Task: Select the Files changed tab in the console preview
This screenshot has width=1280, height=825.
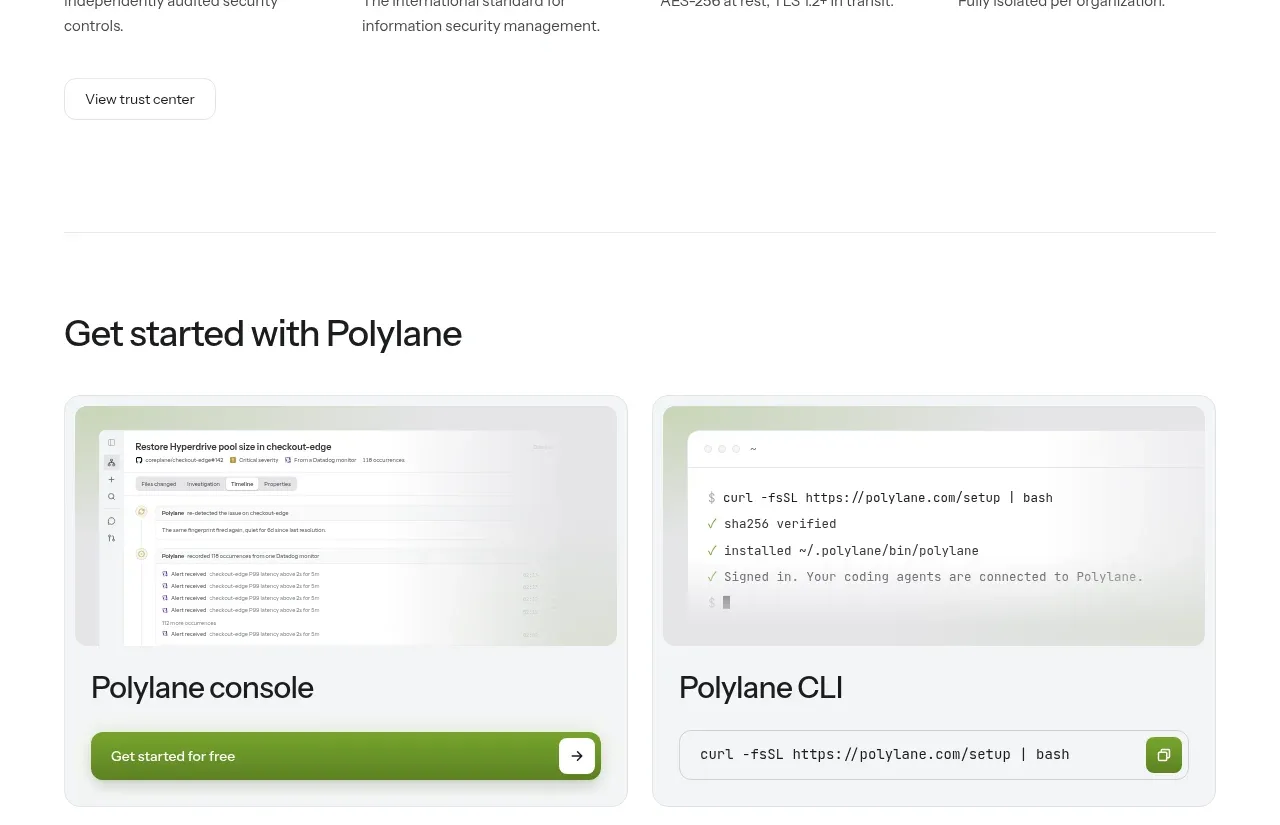Action: [159, 484]
